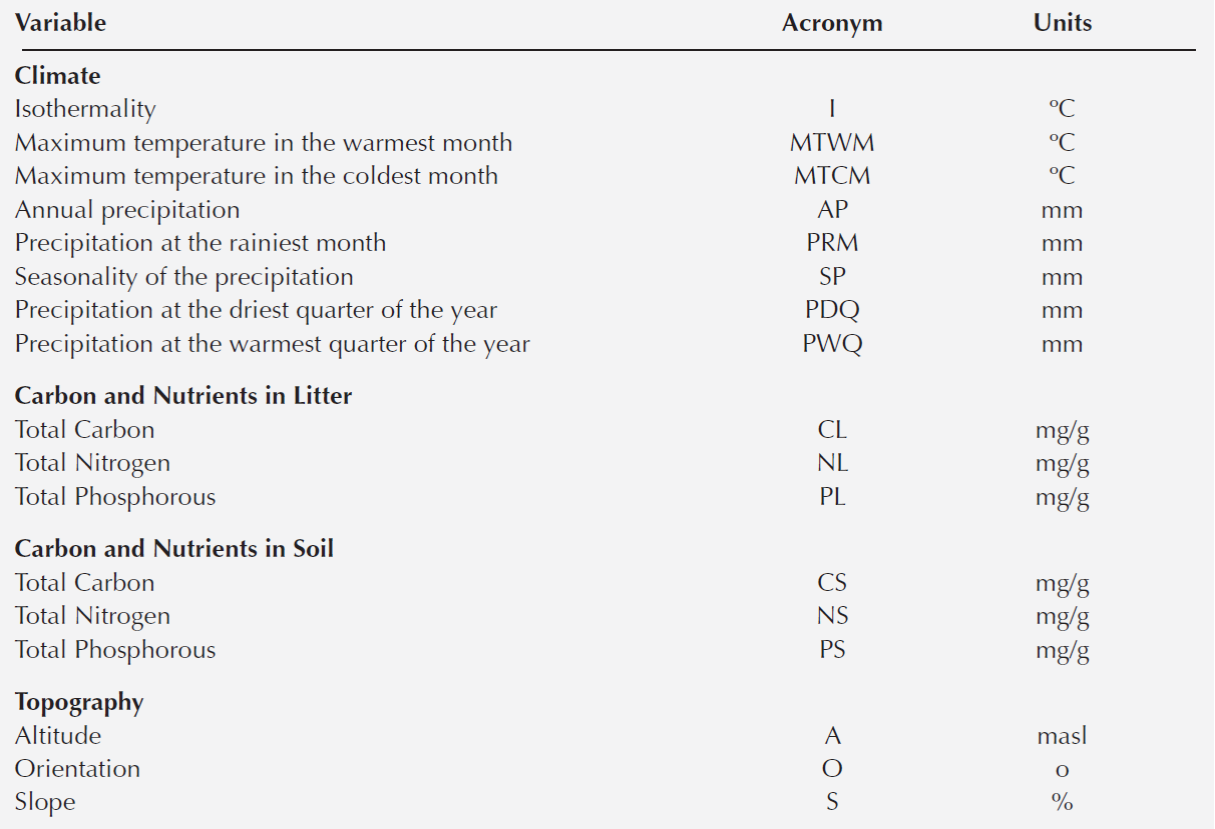Select the Climate section heading

coord(58,76)
